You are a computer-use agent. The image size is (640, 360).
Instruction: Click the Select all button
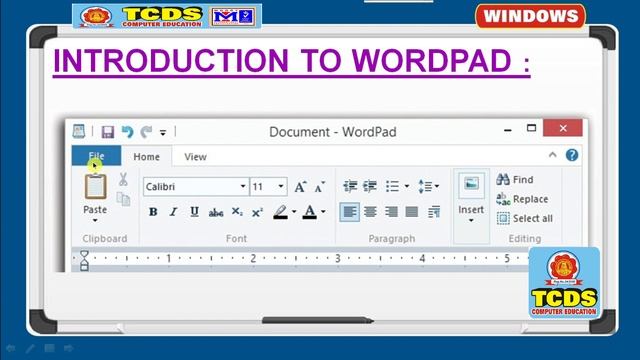(x=525, y=218)
